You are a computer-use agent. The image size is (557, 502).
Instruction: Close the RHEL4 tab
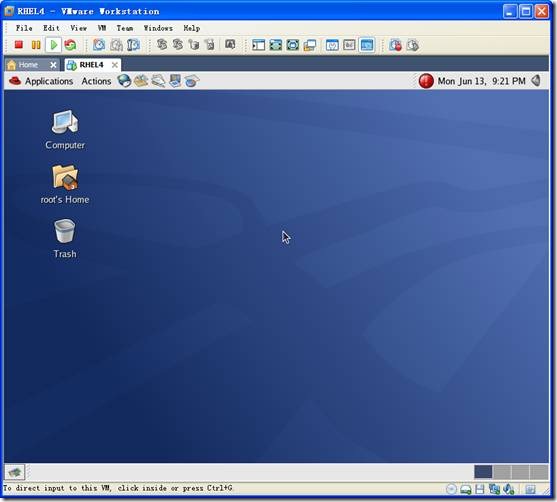[x=115, y=65]
